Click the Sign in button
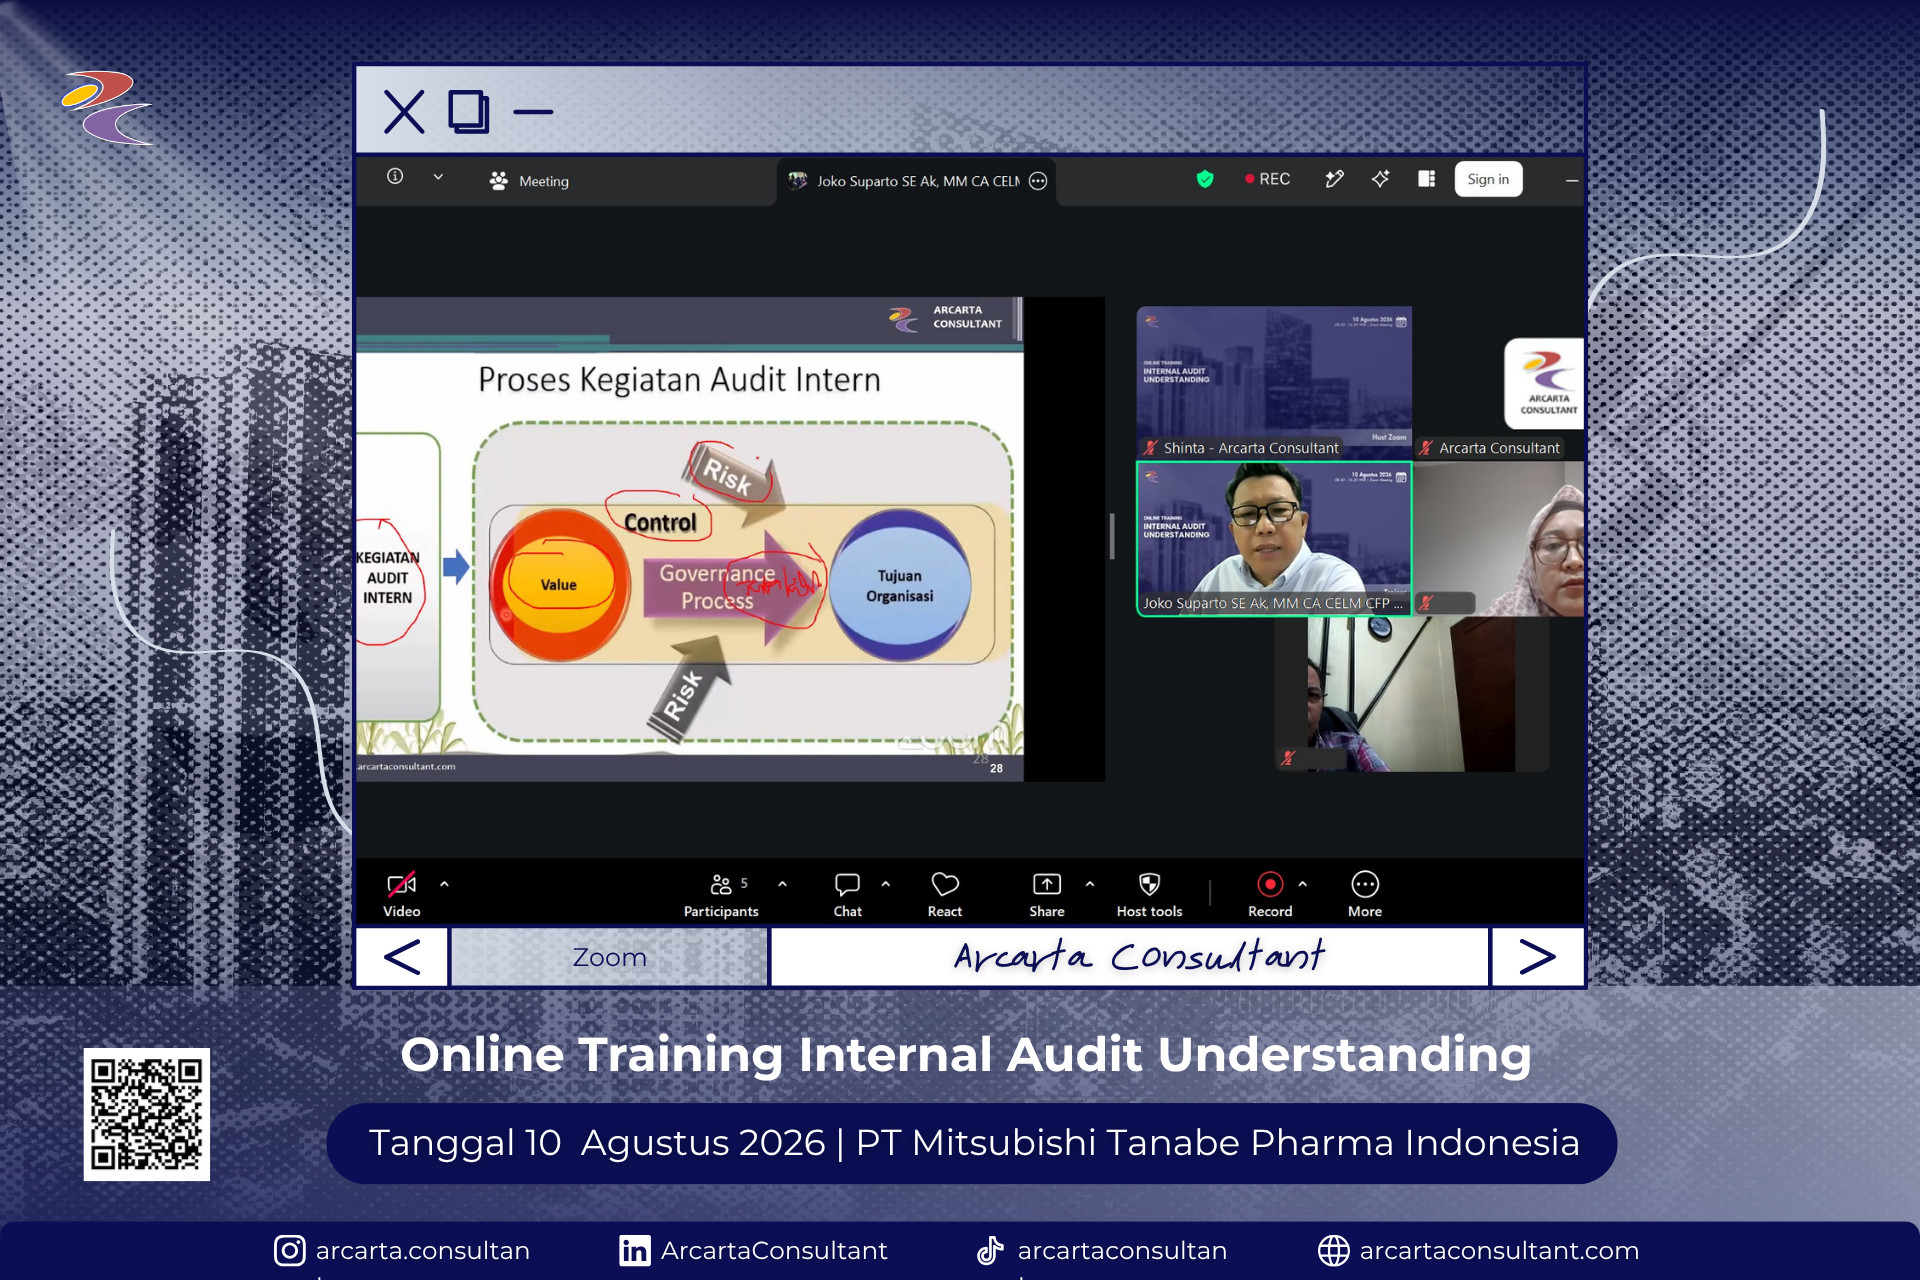Screen dimensions: 1920x1280 point(1488,179)
